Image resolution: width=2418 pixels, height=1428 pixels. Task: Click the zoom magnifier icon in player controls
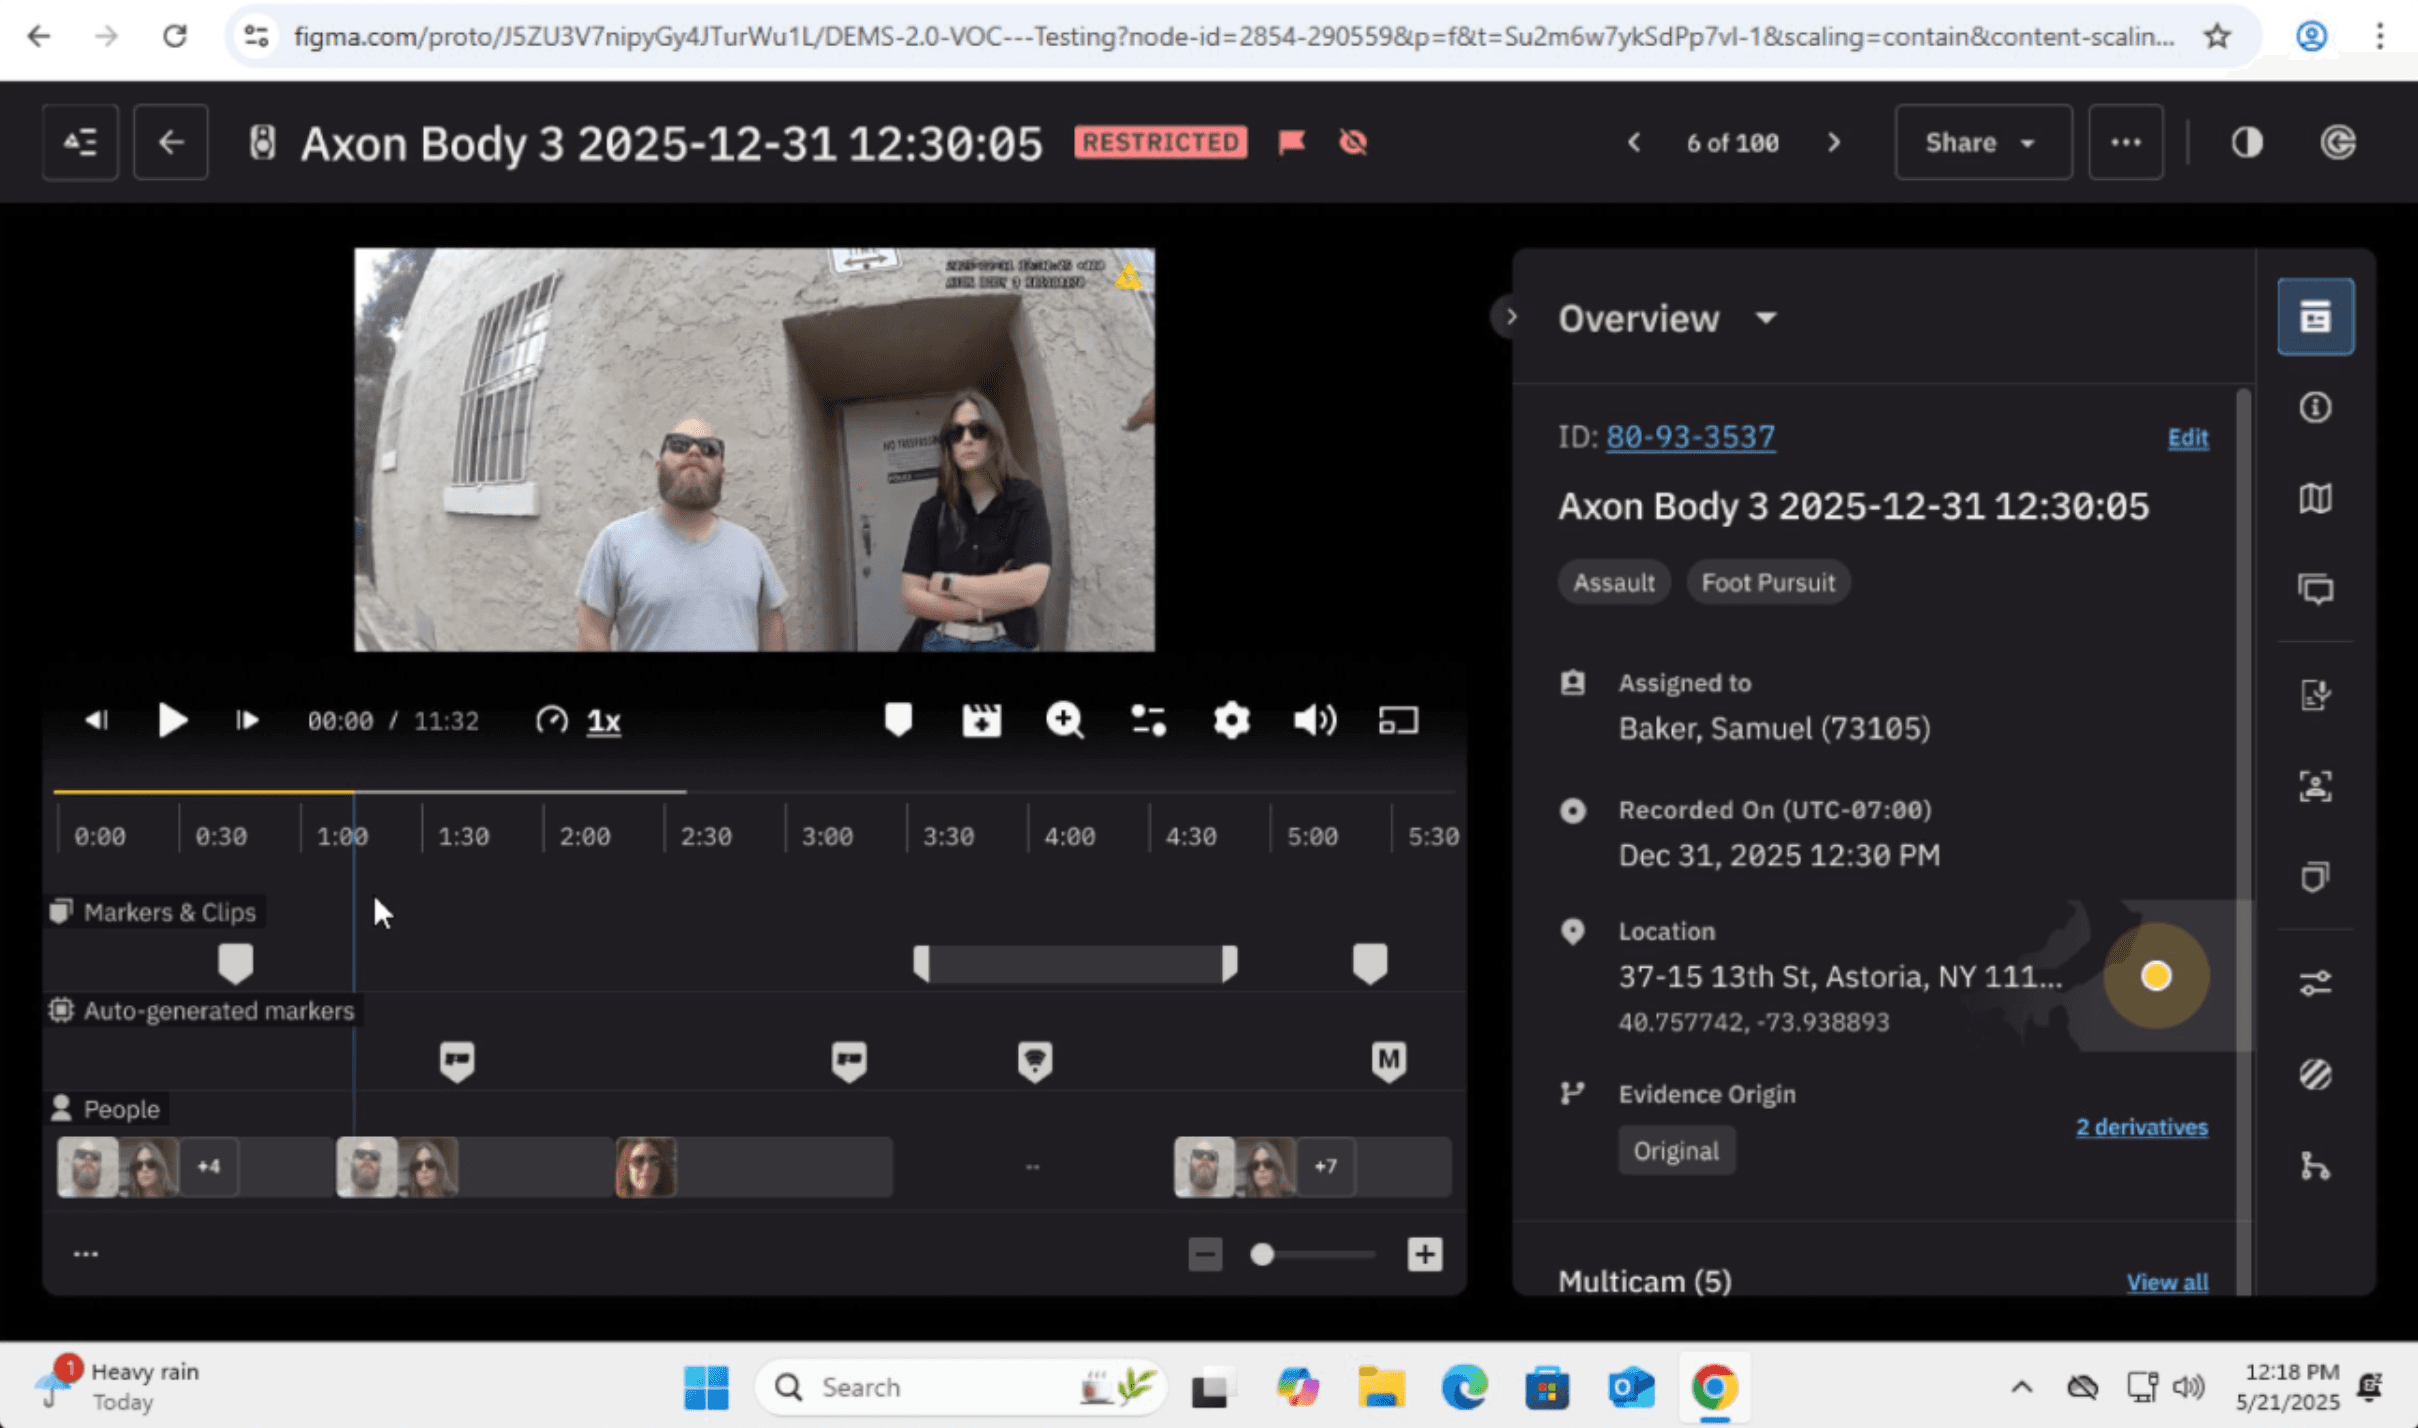[x=1064, y=720]
